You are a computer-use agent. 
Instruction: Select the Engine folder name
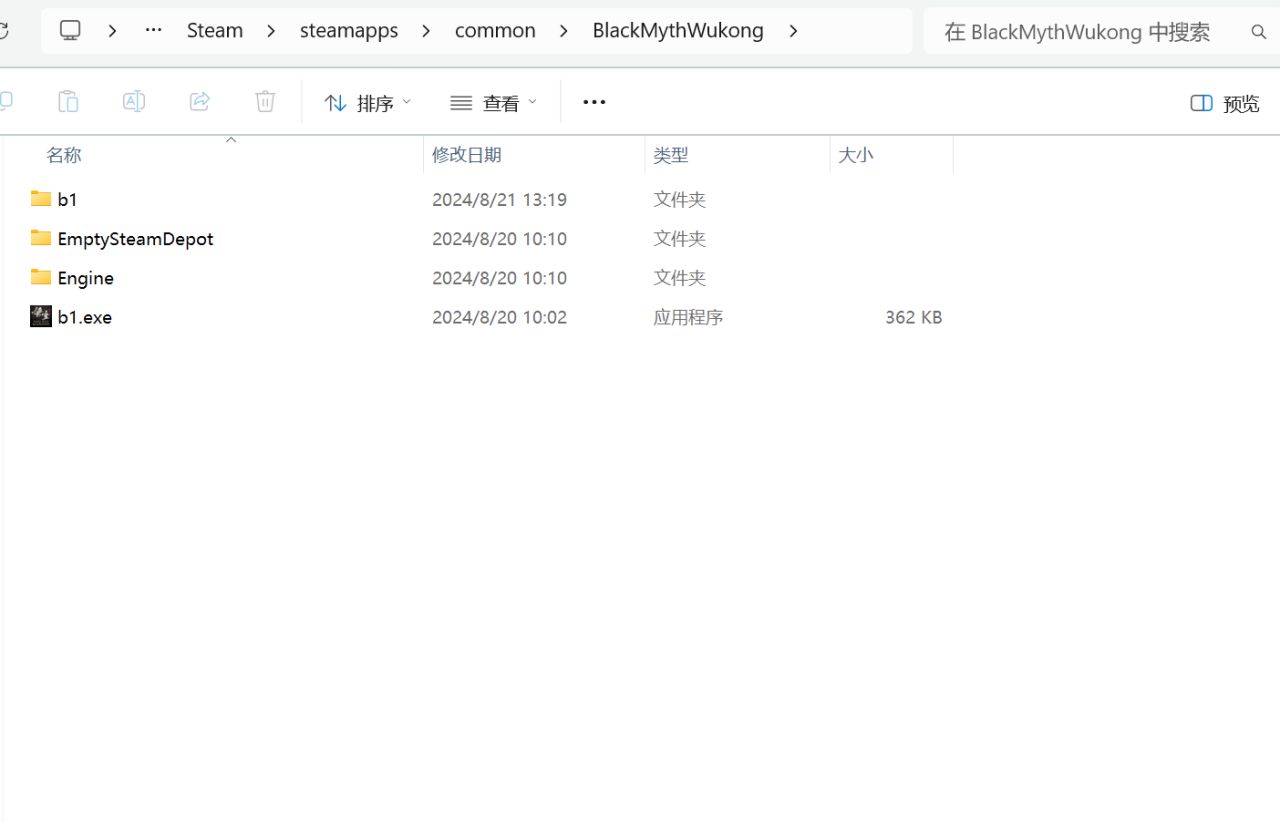(85, 278)
